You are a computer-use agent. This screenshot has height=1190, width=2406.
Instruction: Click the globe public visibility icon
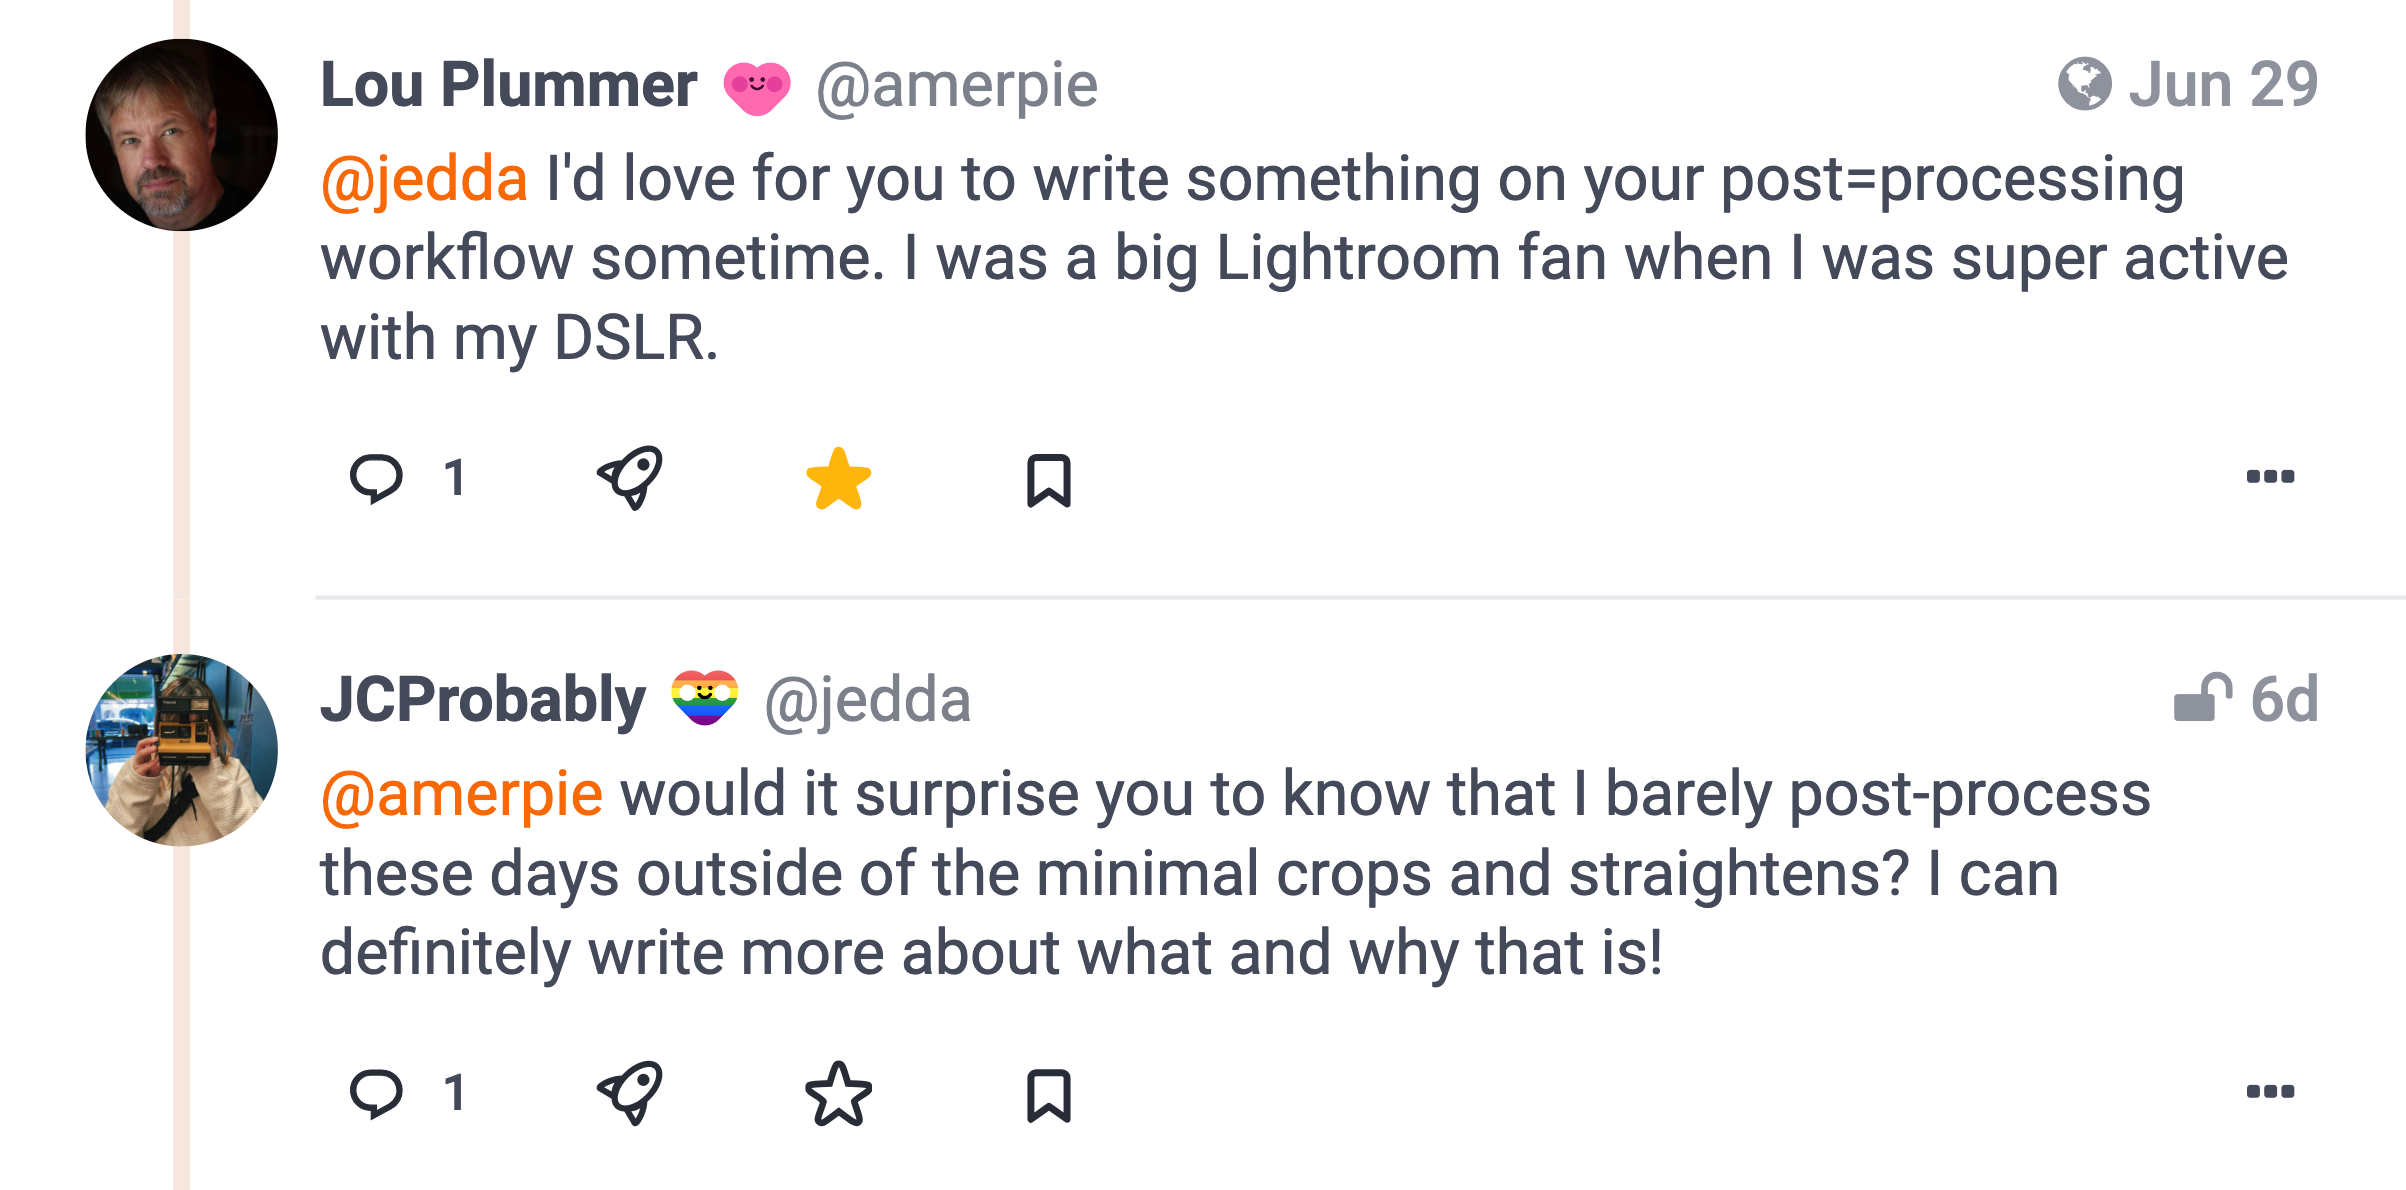(x=2084, y=85)
